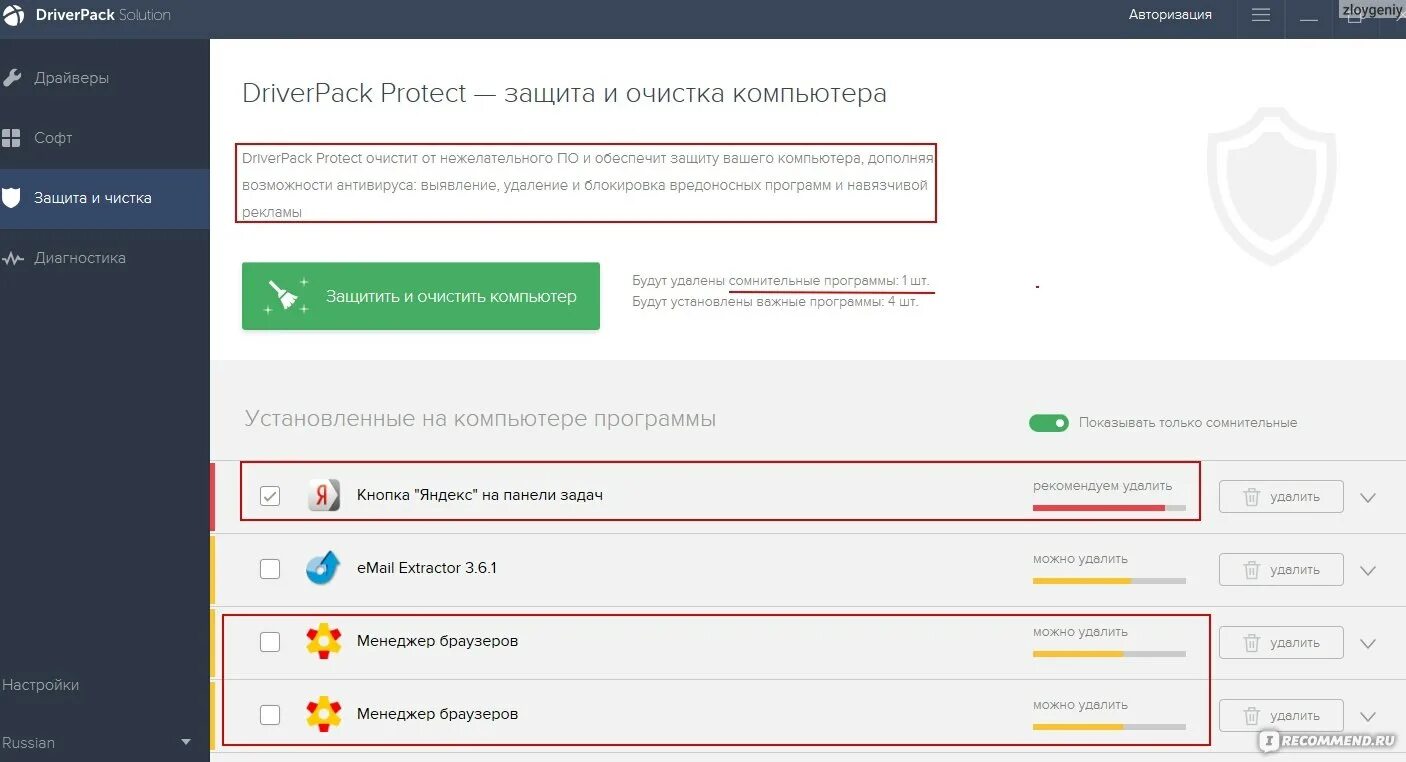Go to the Диагностика section
The image size is (1406, 762).
105,258
